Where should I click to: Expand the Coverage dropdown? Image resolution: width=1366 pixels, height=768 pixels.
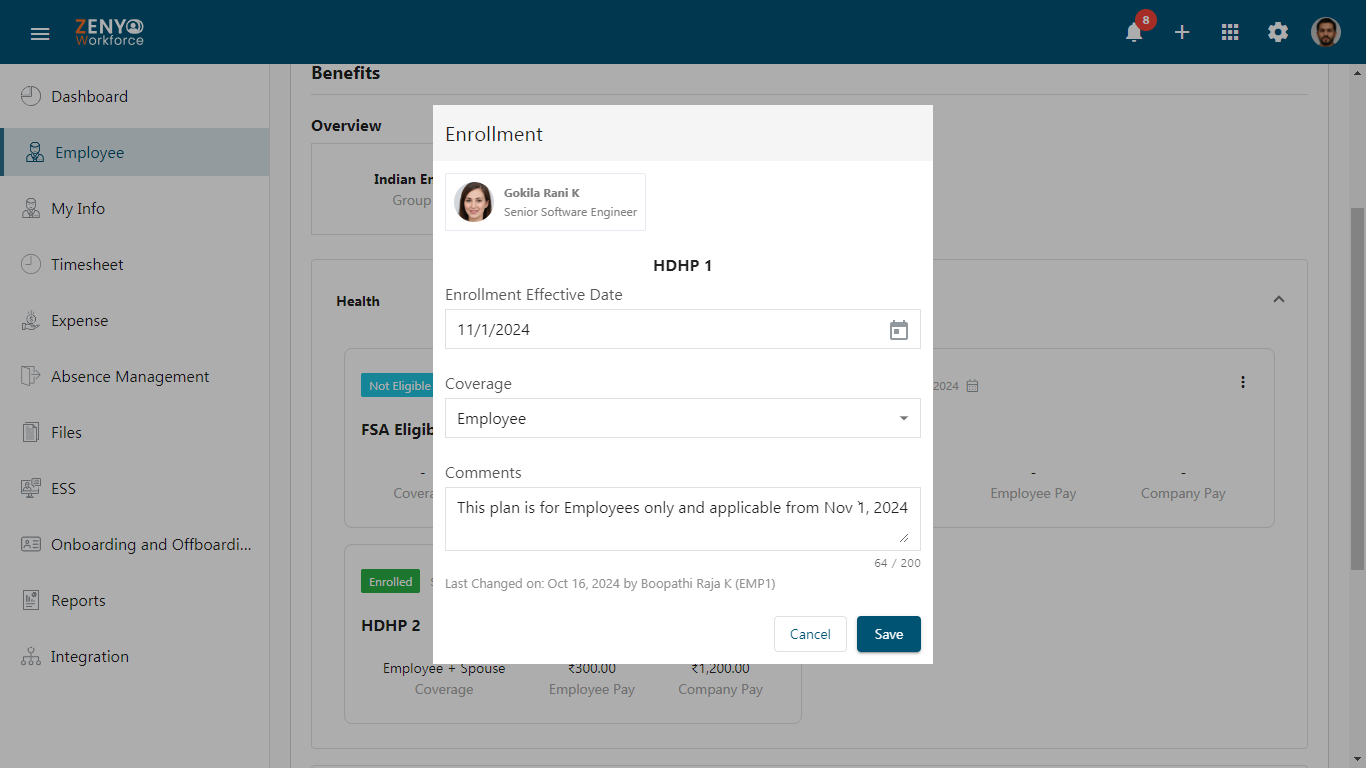tap(683, 418)
